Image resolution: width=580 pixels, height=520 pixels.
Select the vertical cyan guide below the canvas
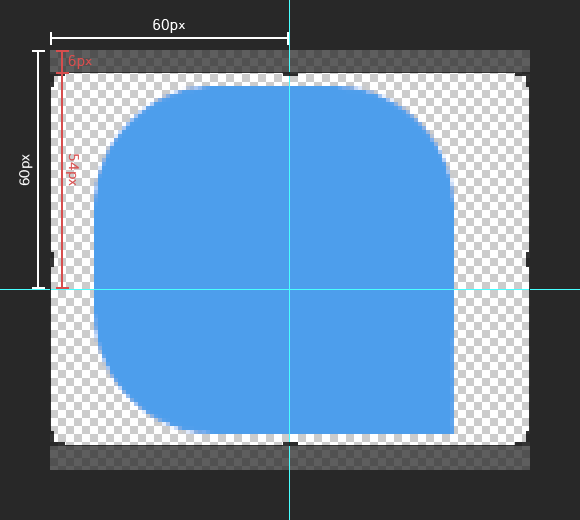(x=290, y=495)
